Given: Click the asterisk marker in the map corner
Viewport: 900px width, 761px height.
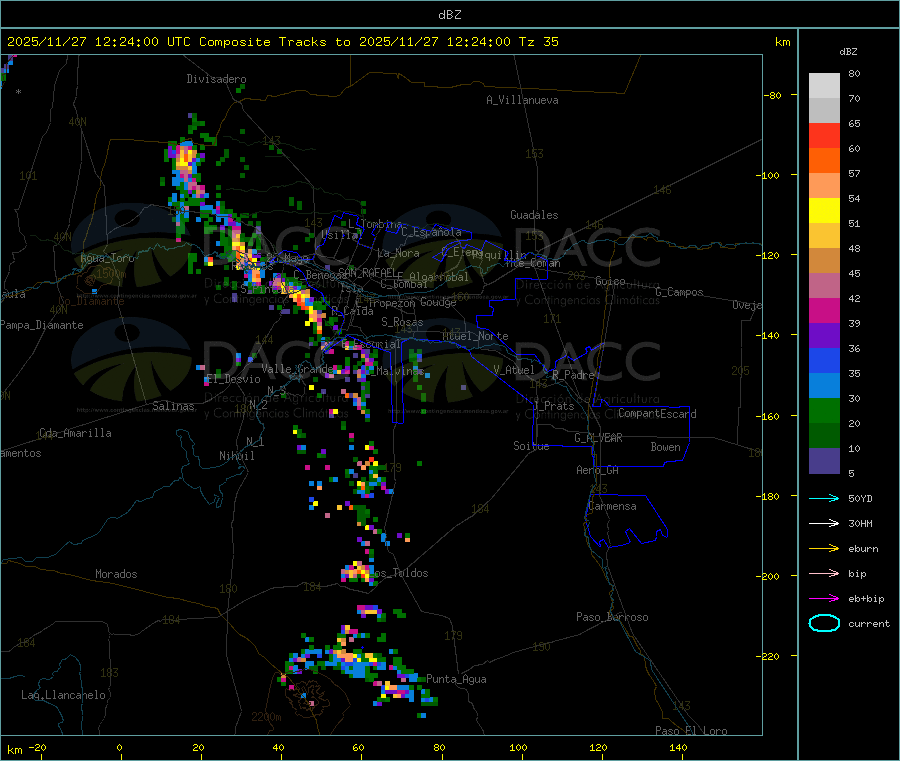Looking at the screenshot, I should coord(19,92).
